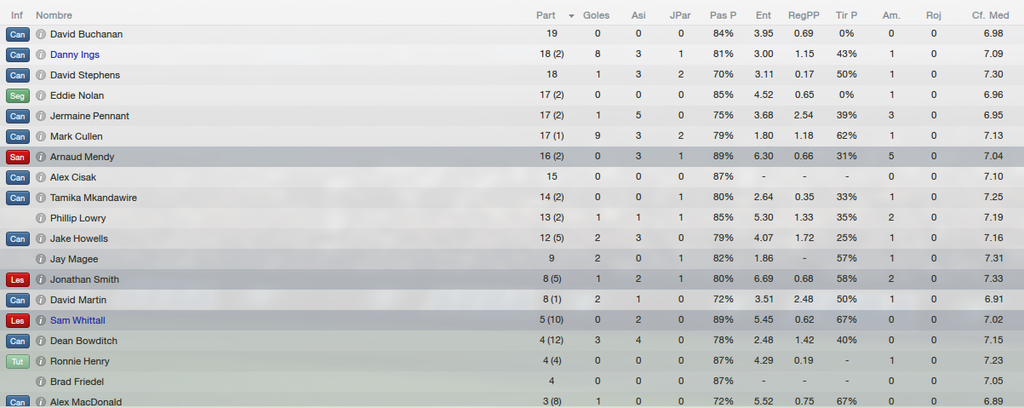Image resolution: width=1024 pixels, height=408 pixels.
Task: Open info icon beside Brad Friedel
Action: tap(41, 381)
